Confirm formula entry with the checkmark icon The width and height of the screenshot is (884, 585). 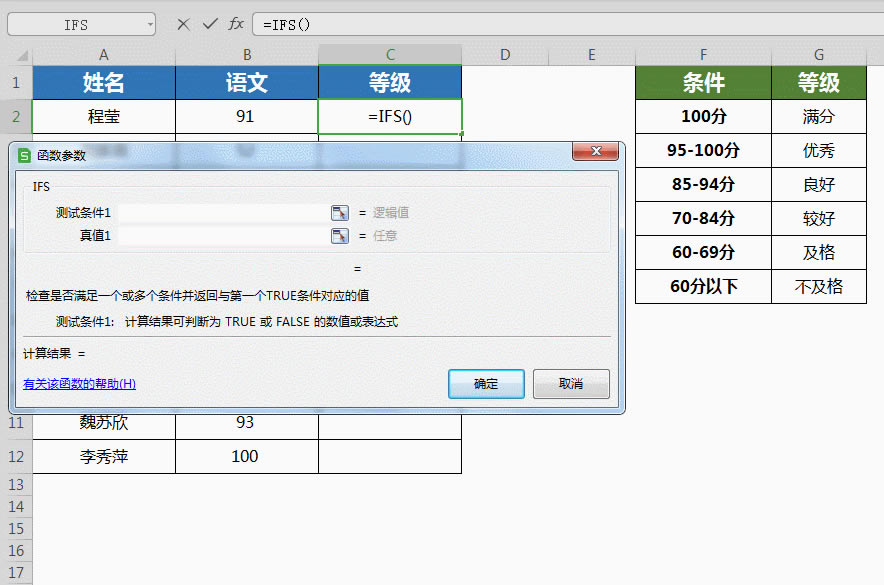click(x=210, y=24)
